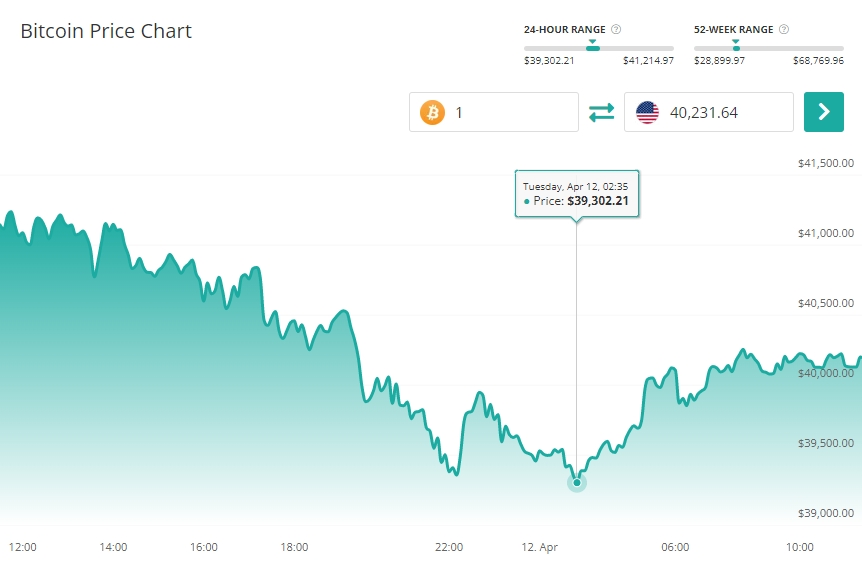Click the Bitcoin amount input field
862x563 pixels.
510,112
